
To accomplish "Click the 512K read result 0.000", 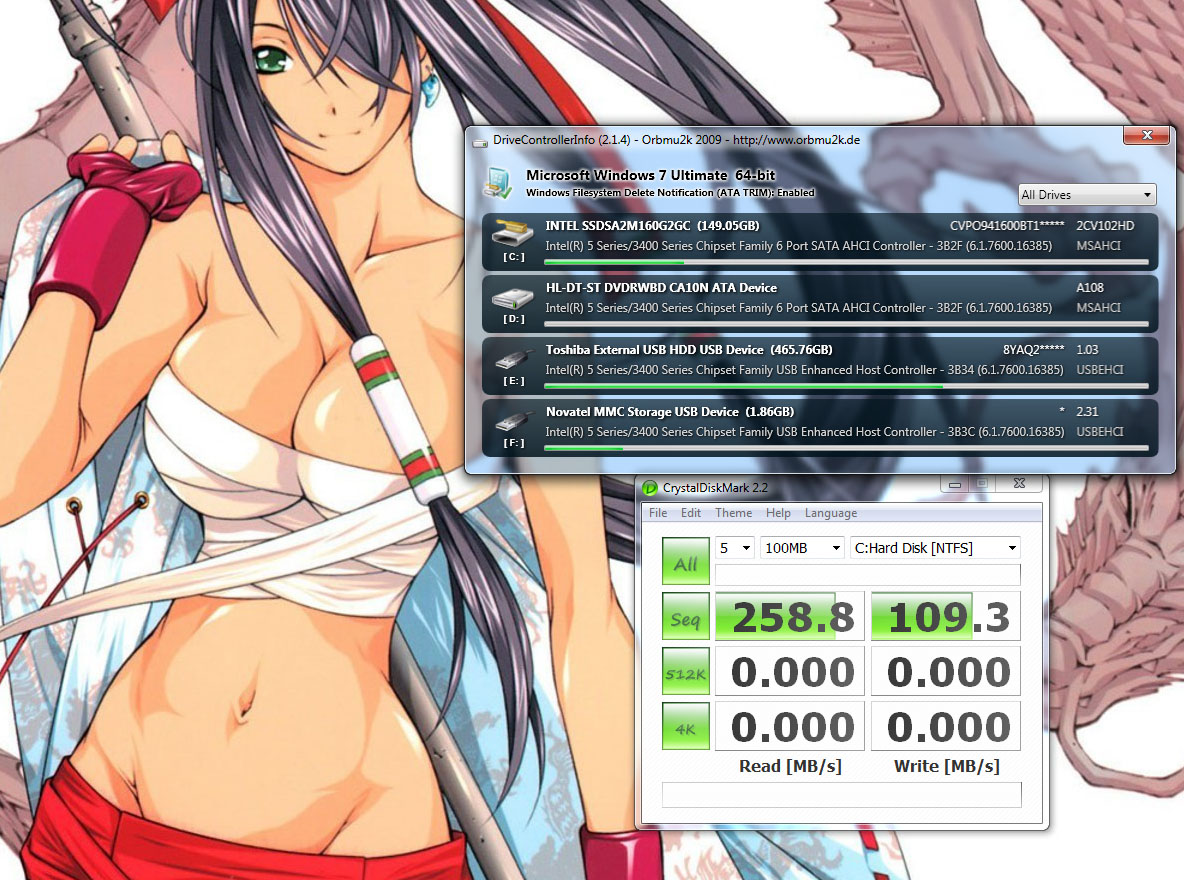I will coord(789,672).
